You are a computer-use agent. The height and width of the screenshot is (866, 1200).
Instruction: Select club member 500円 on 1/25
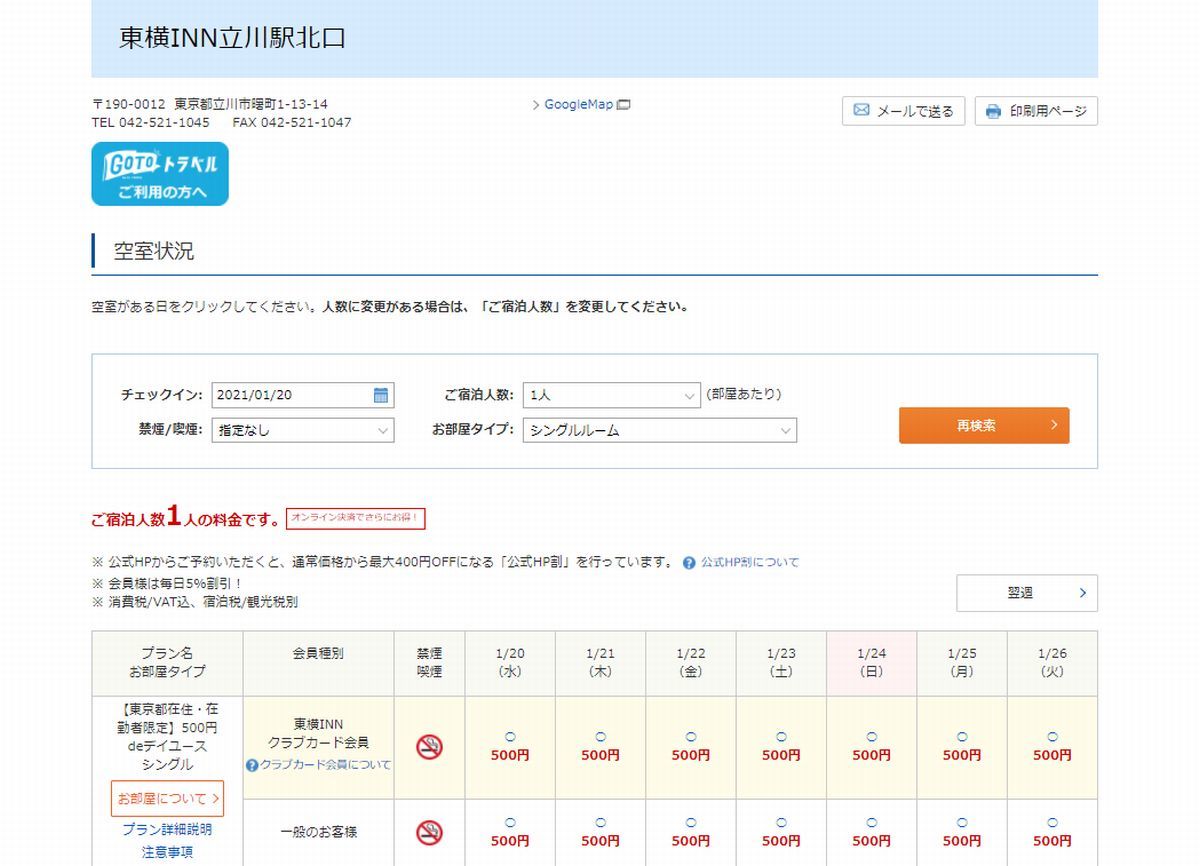tap(962, 755)
